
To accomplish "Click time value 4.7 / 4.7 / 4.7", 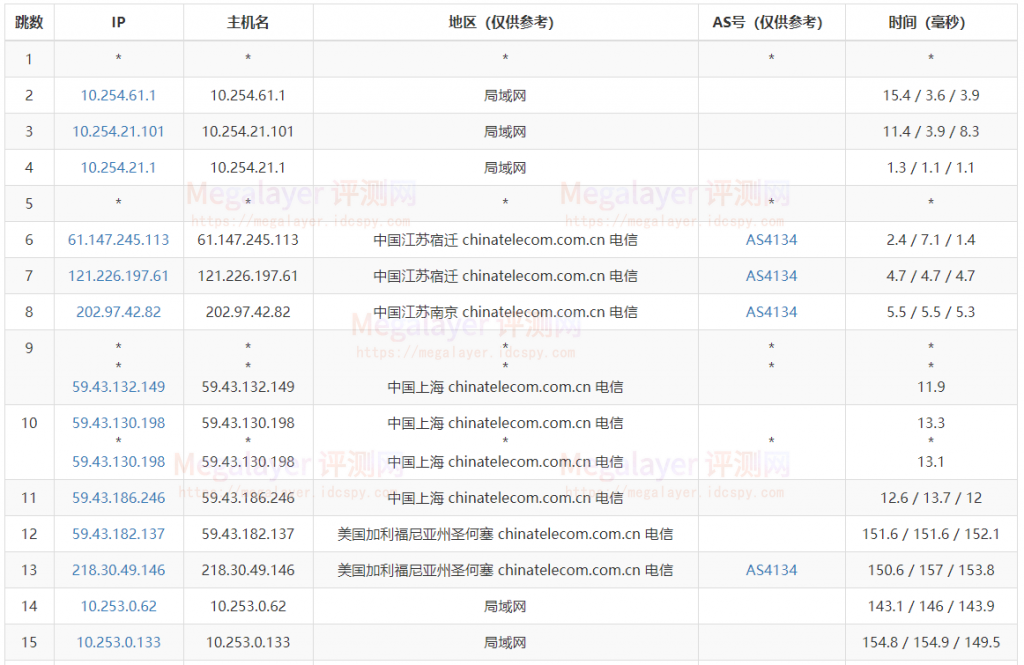I will click(931, 276).
